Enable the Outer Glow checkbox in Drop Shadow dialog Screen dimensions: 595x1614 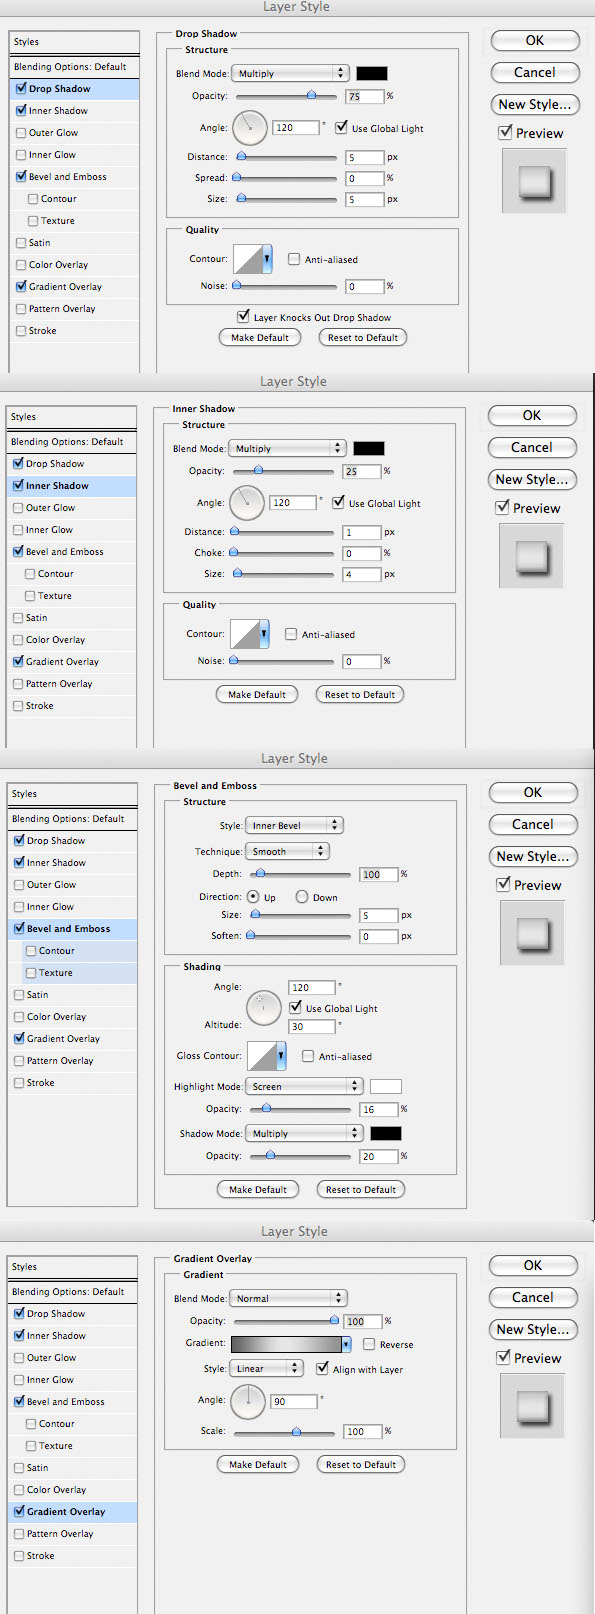(21, 133)
